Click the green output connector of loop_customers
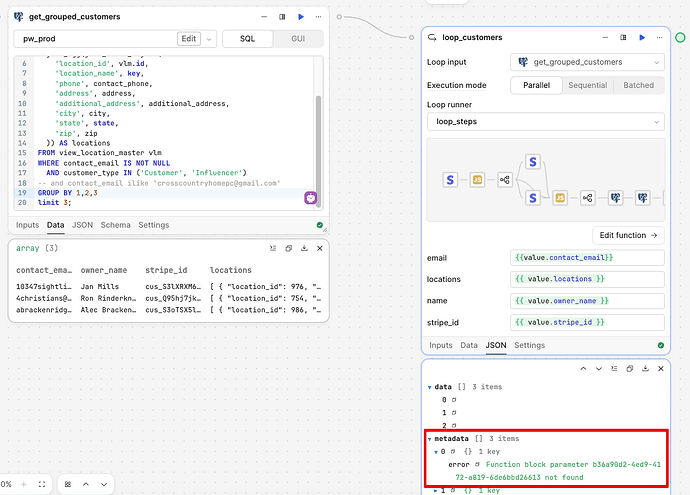This screenshot has width=690, height=495. 680,37
